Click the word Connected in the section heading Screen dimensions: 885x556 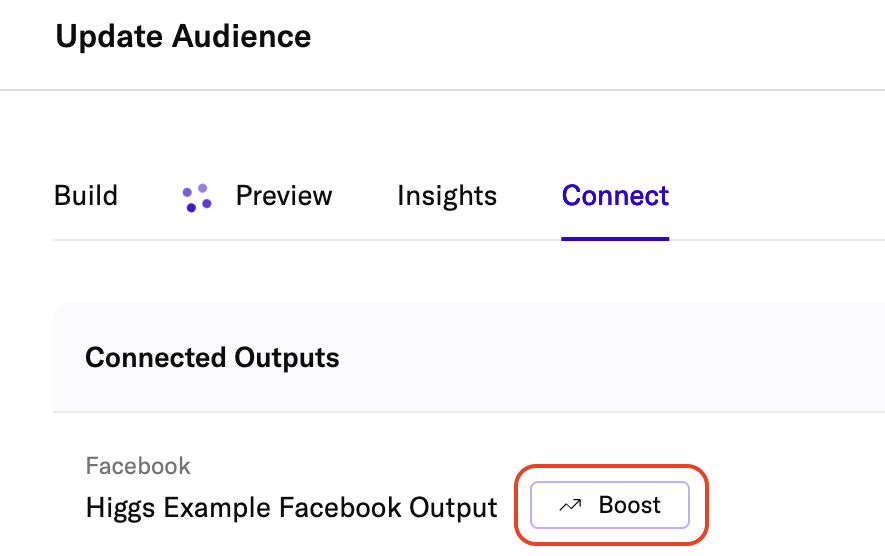[156, 357]
